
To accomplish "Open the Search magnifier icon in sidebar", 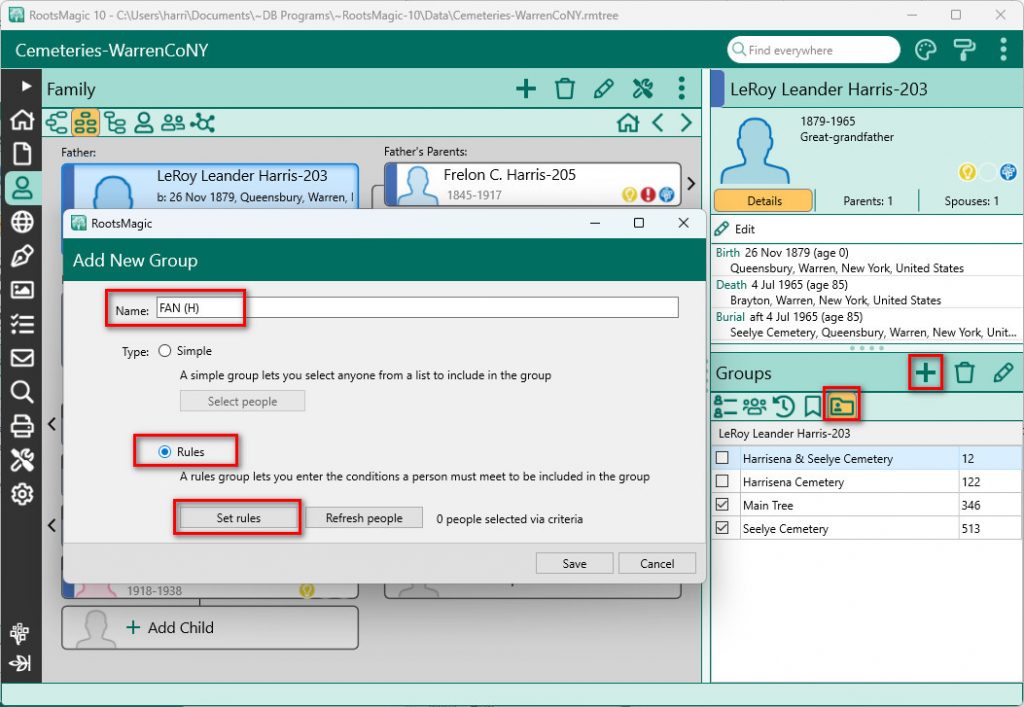I will (x=22, y=392).
